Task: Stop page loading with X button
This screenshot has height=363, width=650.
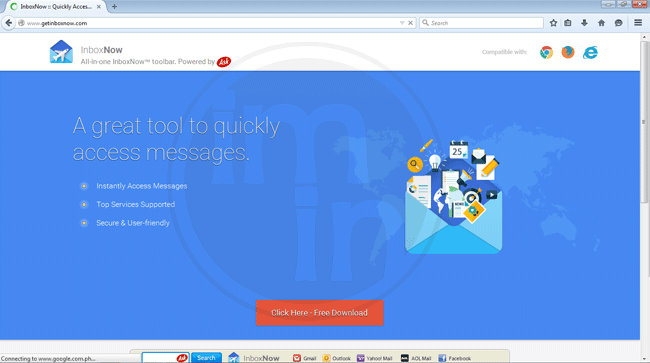Action: 410,23
